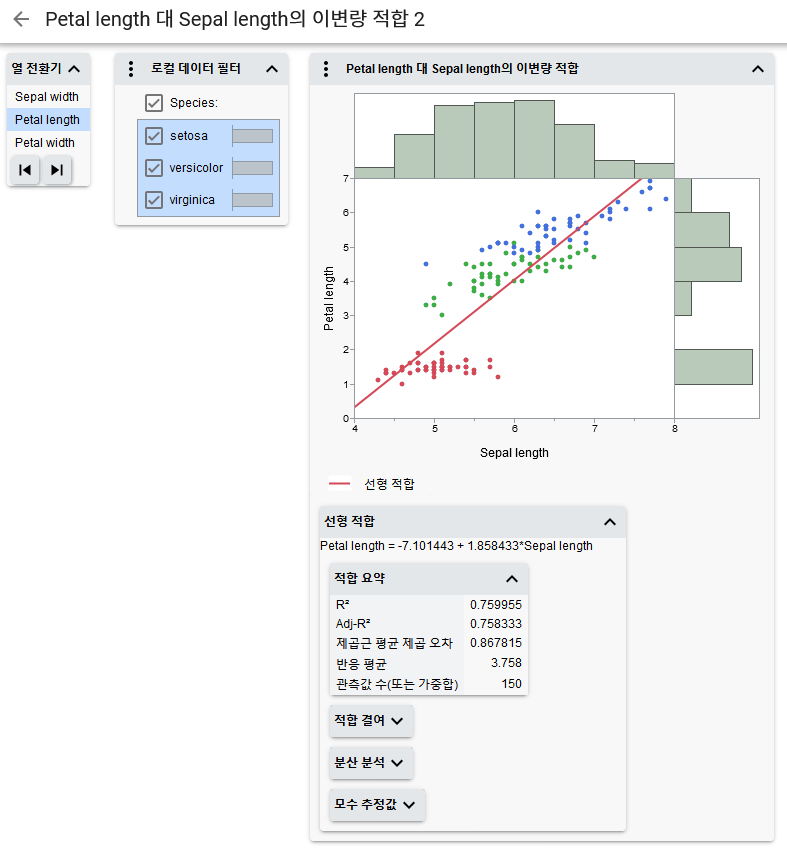Go to next column in switcher
The height and width of the screenshot is (852, 787).
(57, 170)
